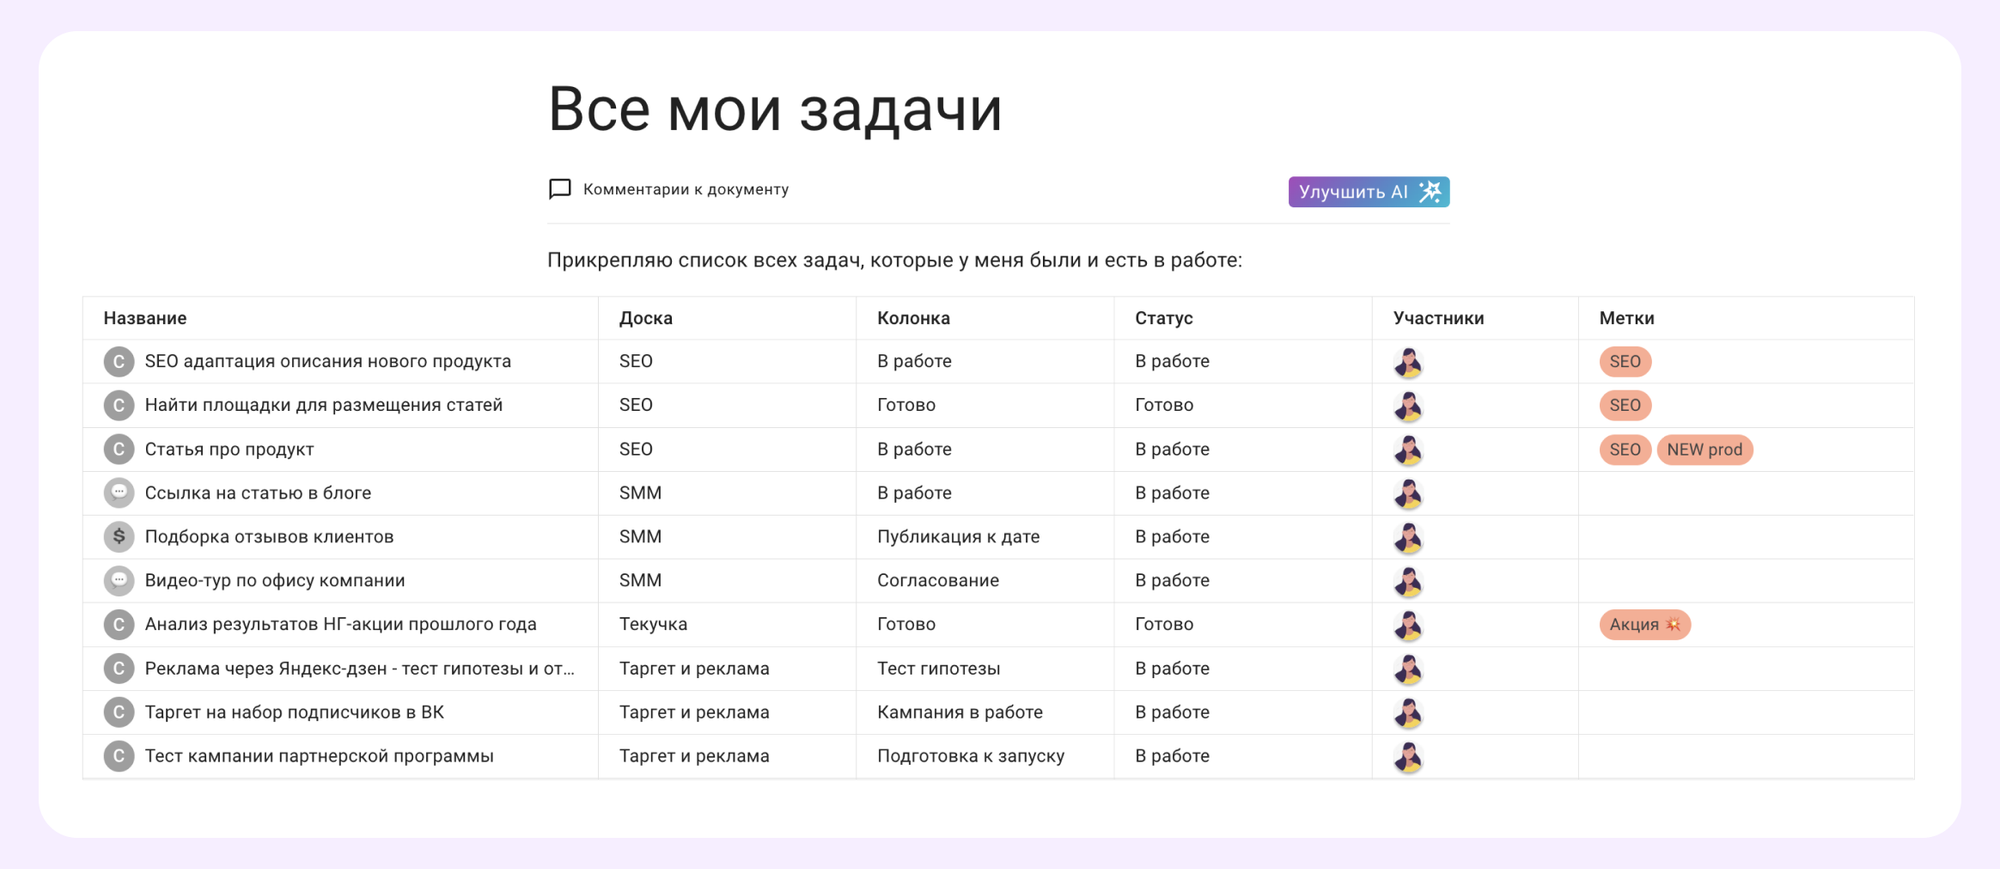Click the Все мои задачи title
Image resolution: width=2000 pixels, height=869 pixels.
pos(775,109)
